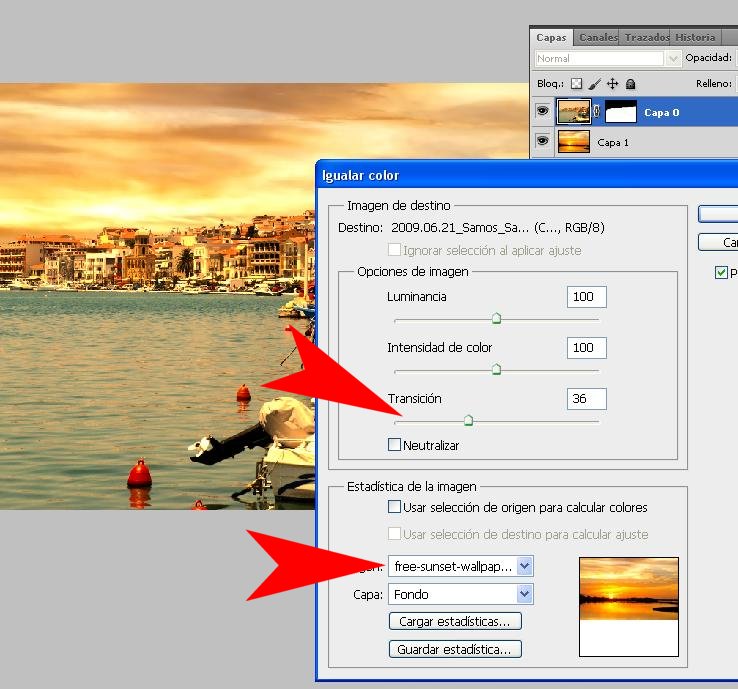738x689 pixels.
Task: Click the link icon between Capa 0 thumbnails
Action: click(597, 113)
